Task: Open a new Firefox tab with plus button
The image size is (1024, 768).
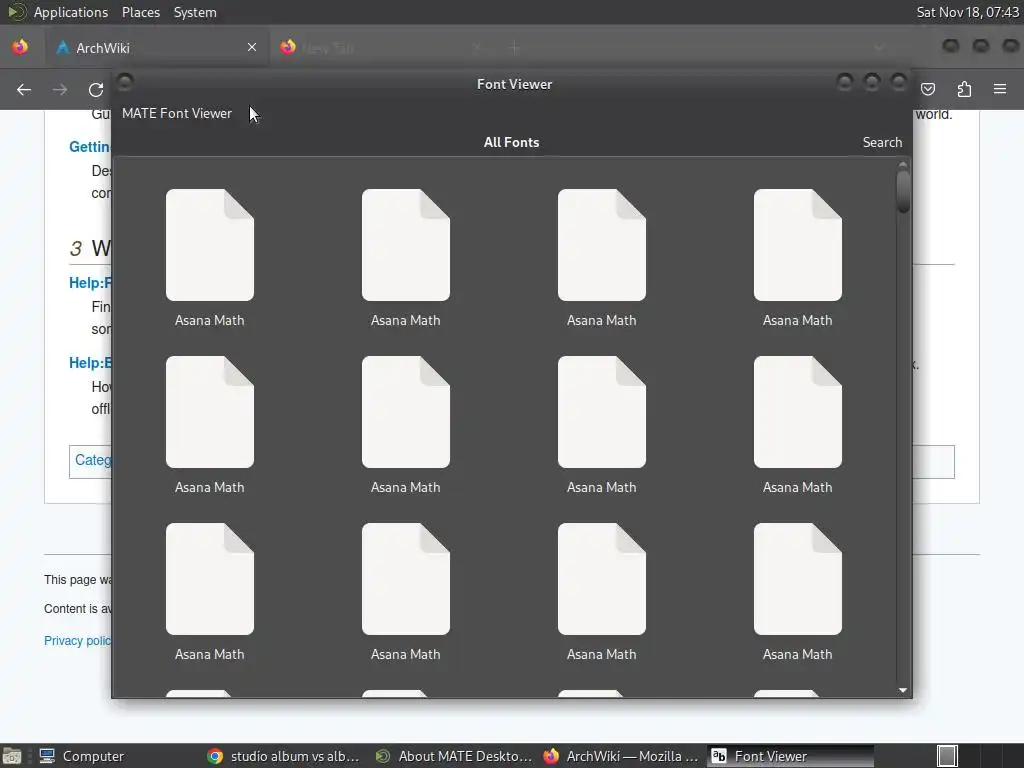Action: pos(515,48)
